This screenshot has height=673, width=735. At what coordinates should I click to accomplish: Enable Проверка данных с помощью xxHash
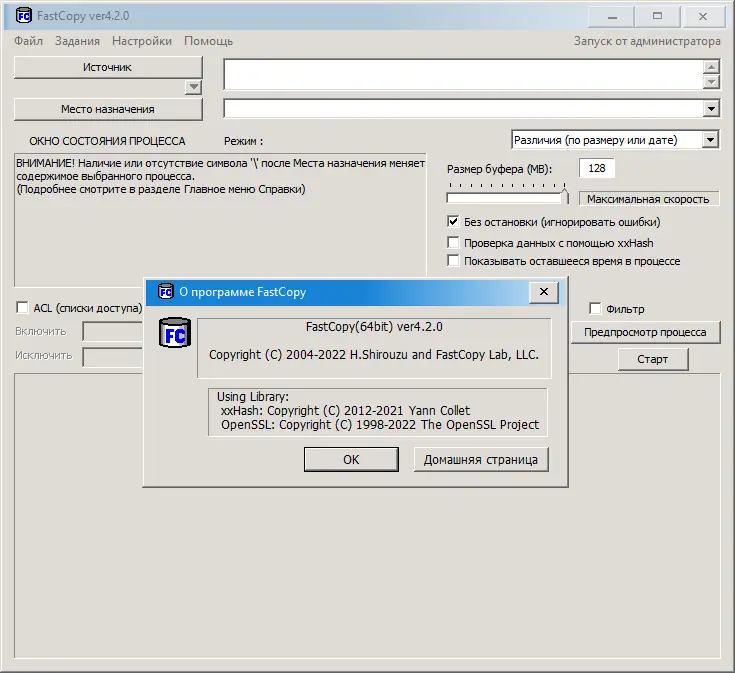coord(453,243)
